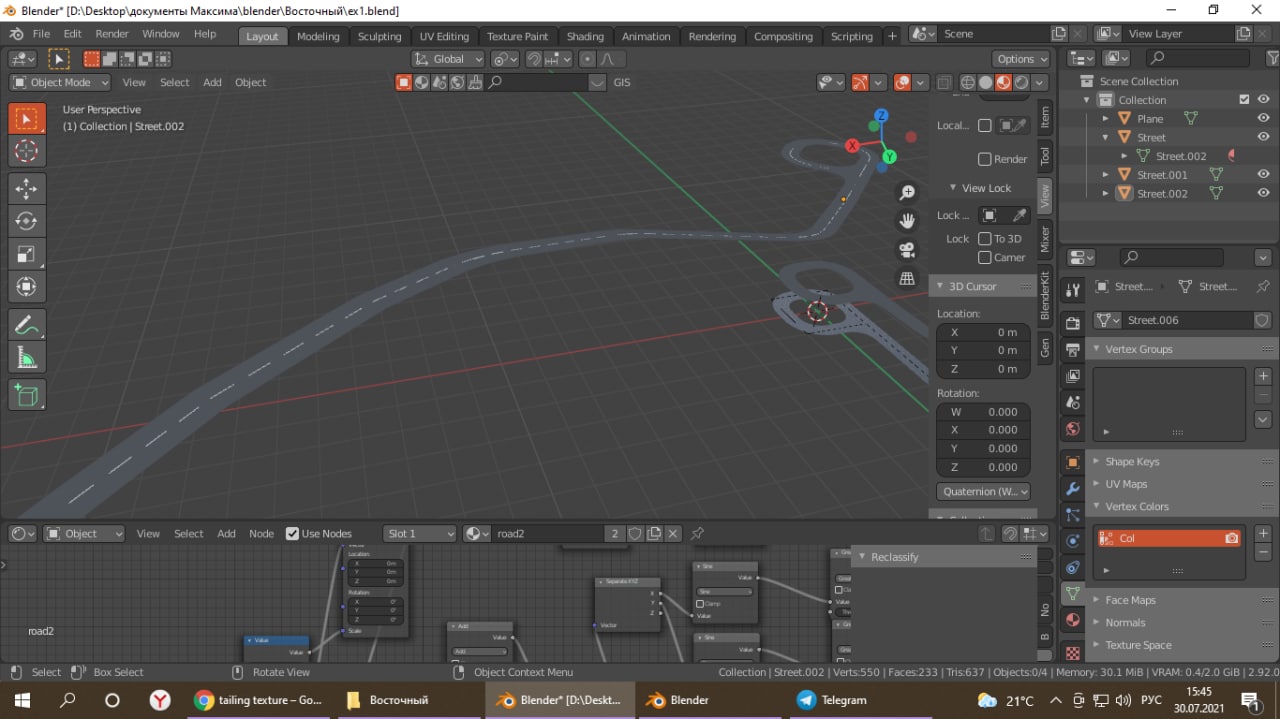This screenshot has height=719, width=1280.
Task: Select the Add Cube tool
Action: [x=27, y=396]
